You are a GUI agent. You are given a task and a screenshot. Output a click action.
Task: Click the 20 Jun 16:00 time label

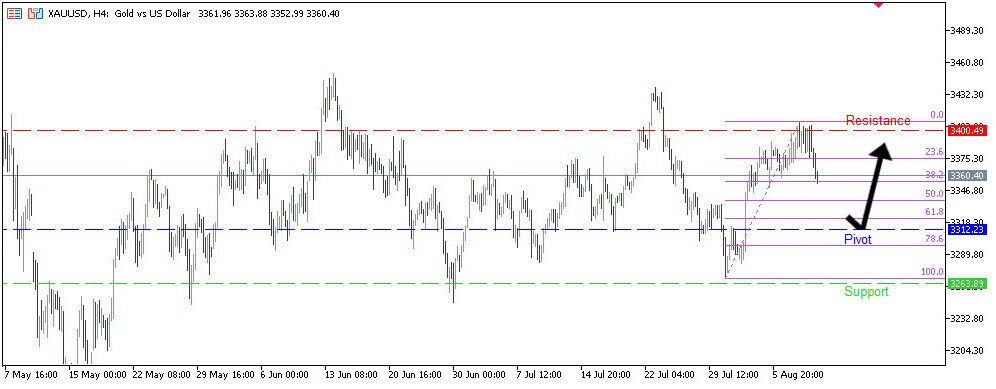(415, 376)
